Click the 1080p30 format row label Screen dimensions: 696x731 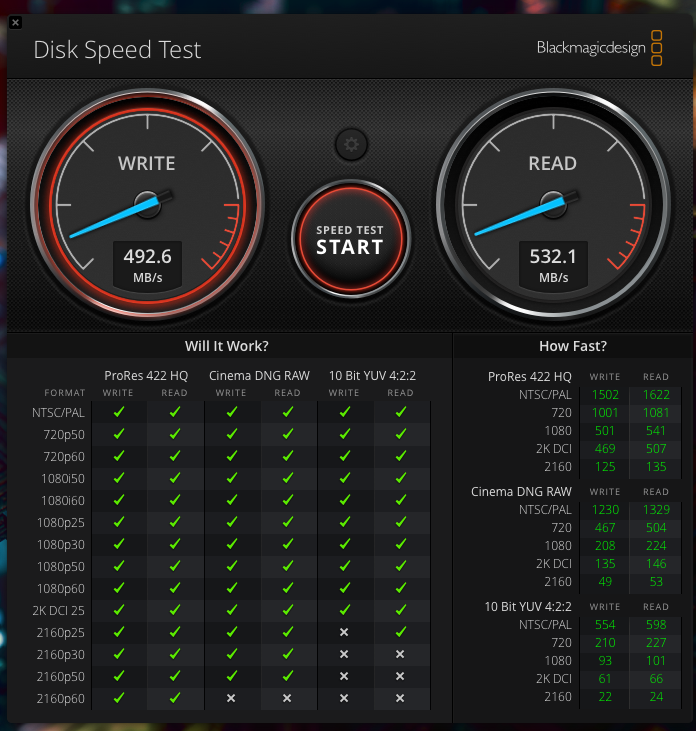pyautogui.click(x=61, y=545)
